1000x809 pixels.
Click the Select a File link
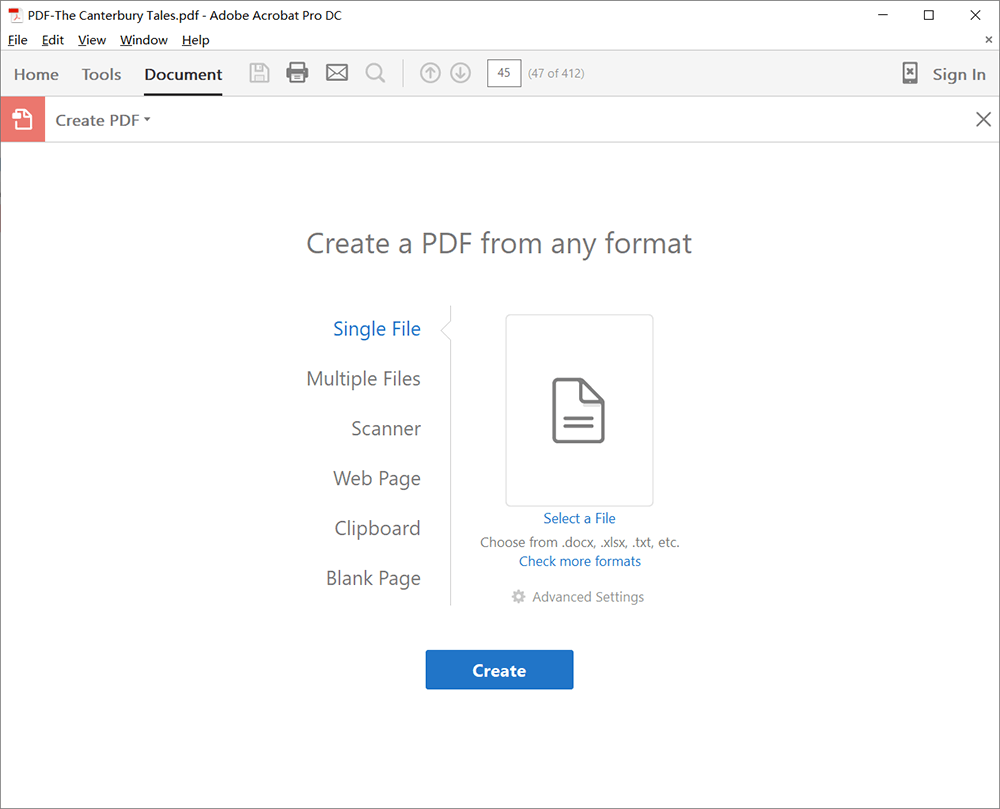[x=579, y=518]
